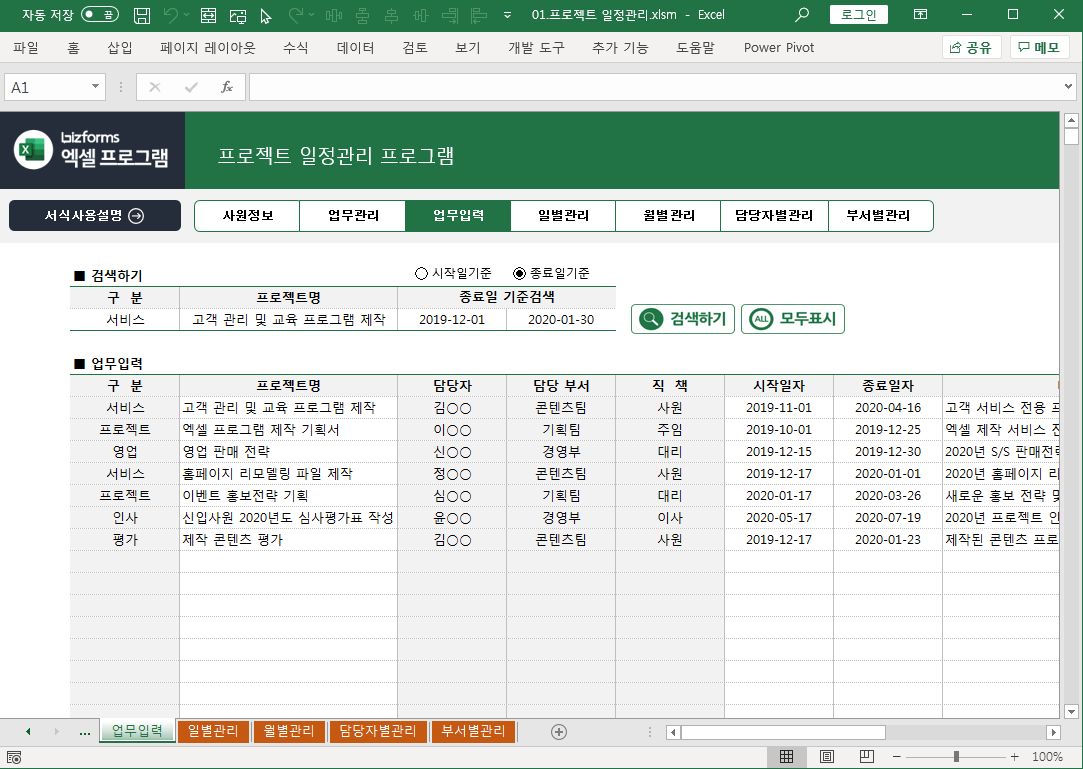Open the 수식 ribbon tab
The width and height of the screenshot is (1083, 769).
[296, 48]
